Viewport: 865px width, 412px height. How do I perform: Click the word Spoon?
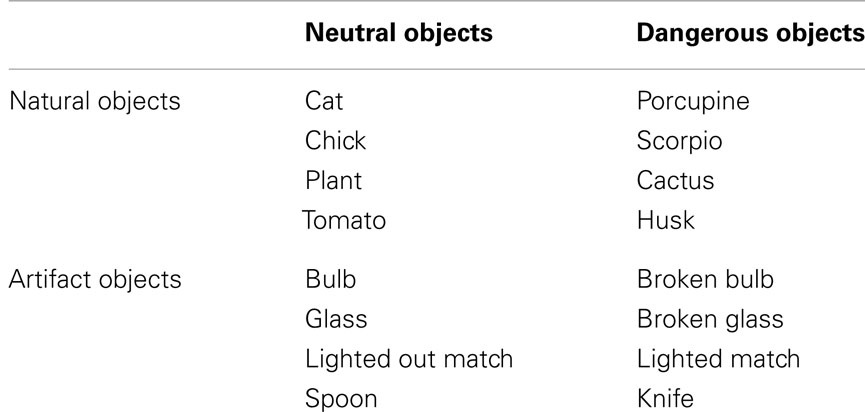pyautogui.click(x=341, y=400)
